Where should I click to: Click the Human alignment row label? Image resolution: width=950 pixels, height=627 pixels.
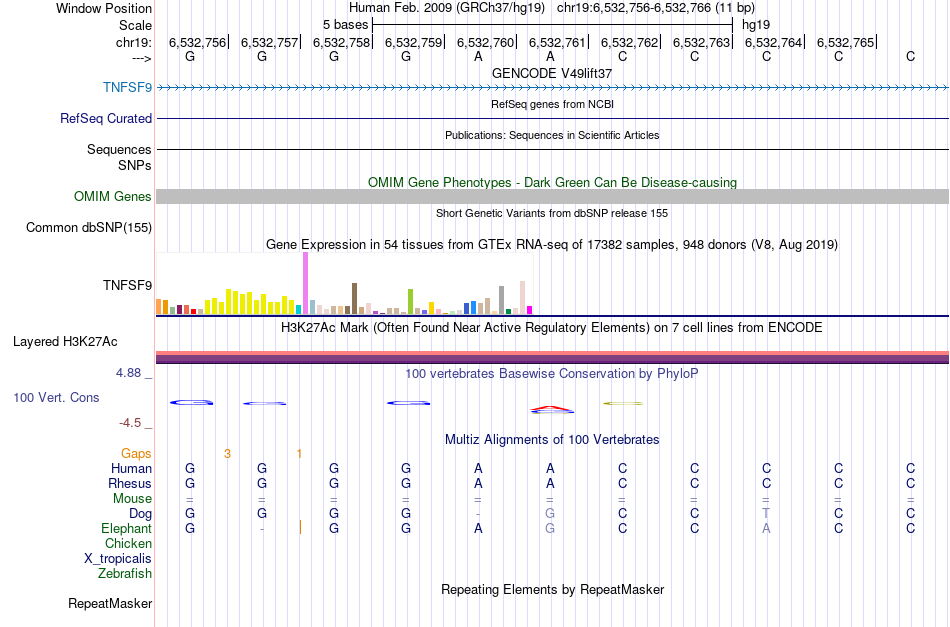[x=131, y=468]
